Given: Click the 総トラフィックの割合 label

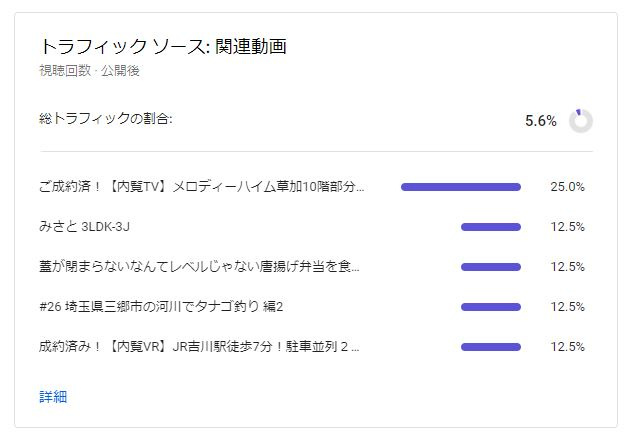Looking at the screenshot, I should [x=106, y=118].
